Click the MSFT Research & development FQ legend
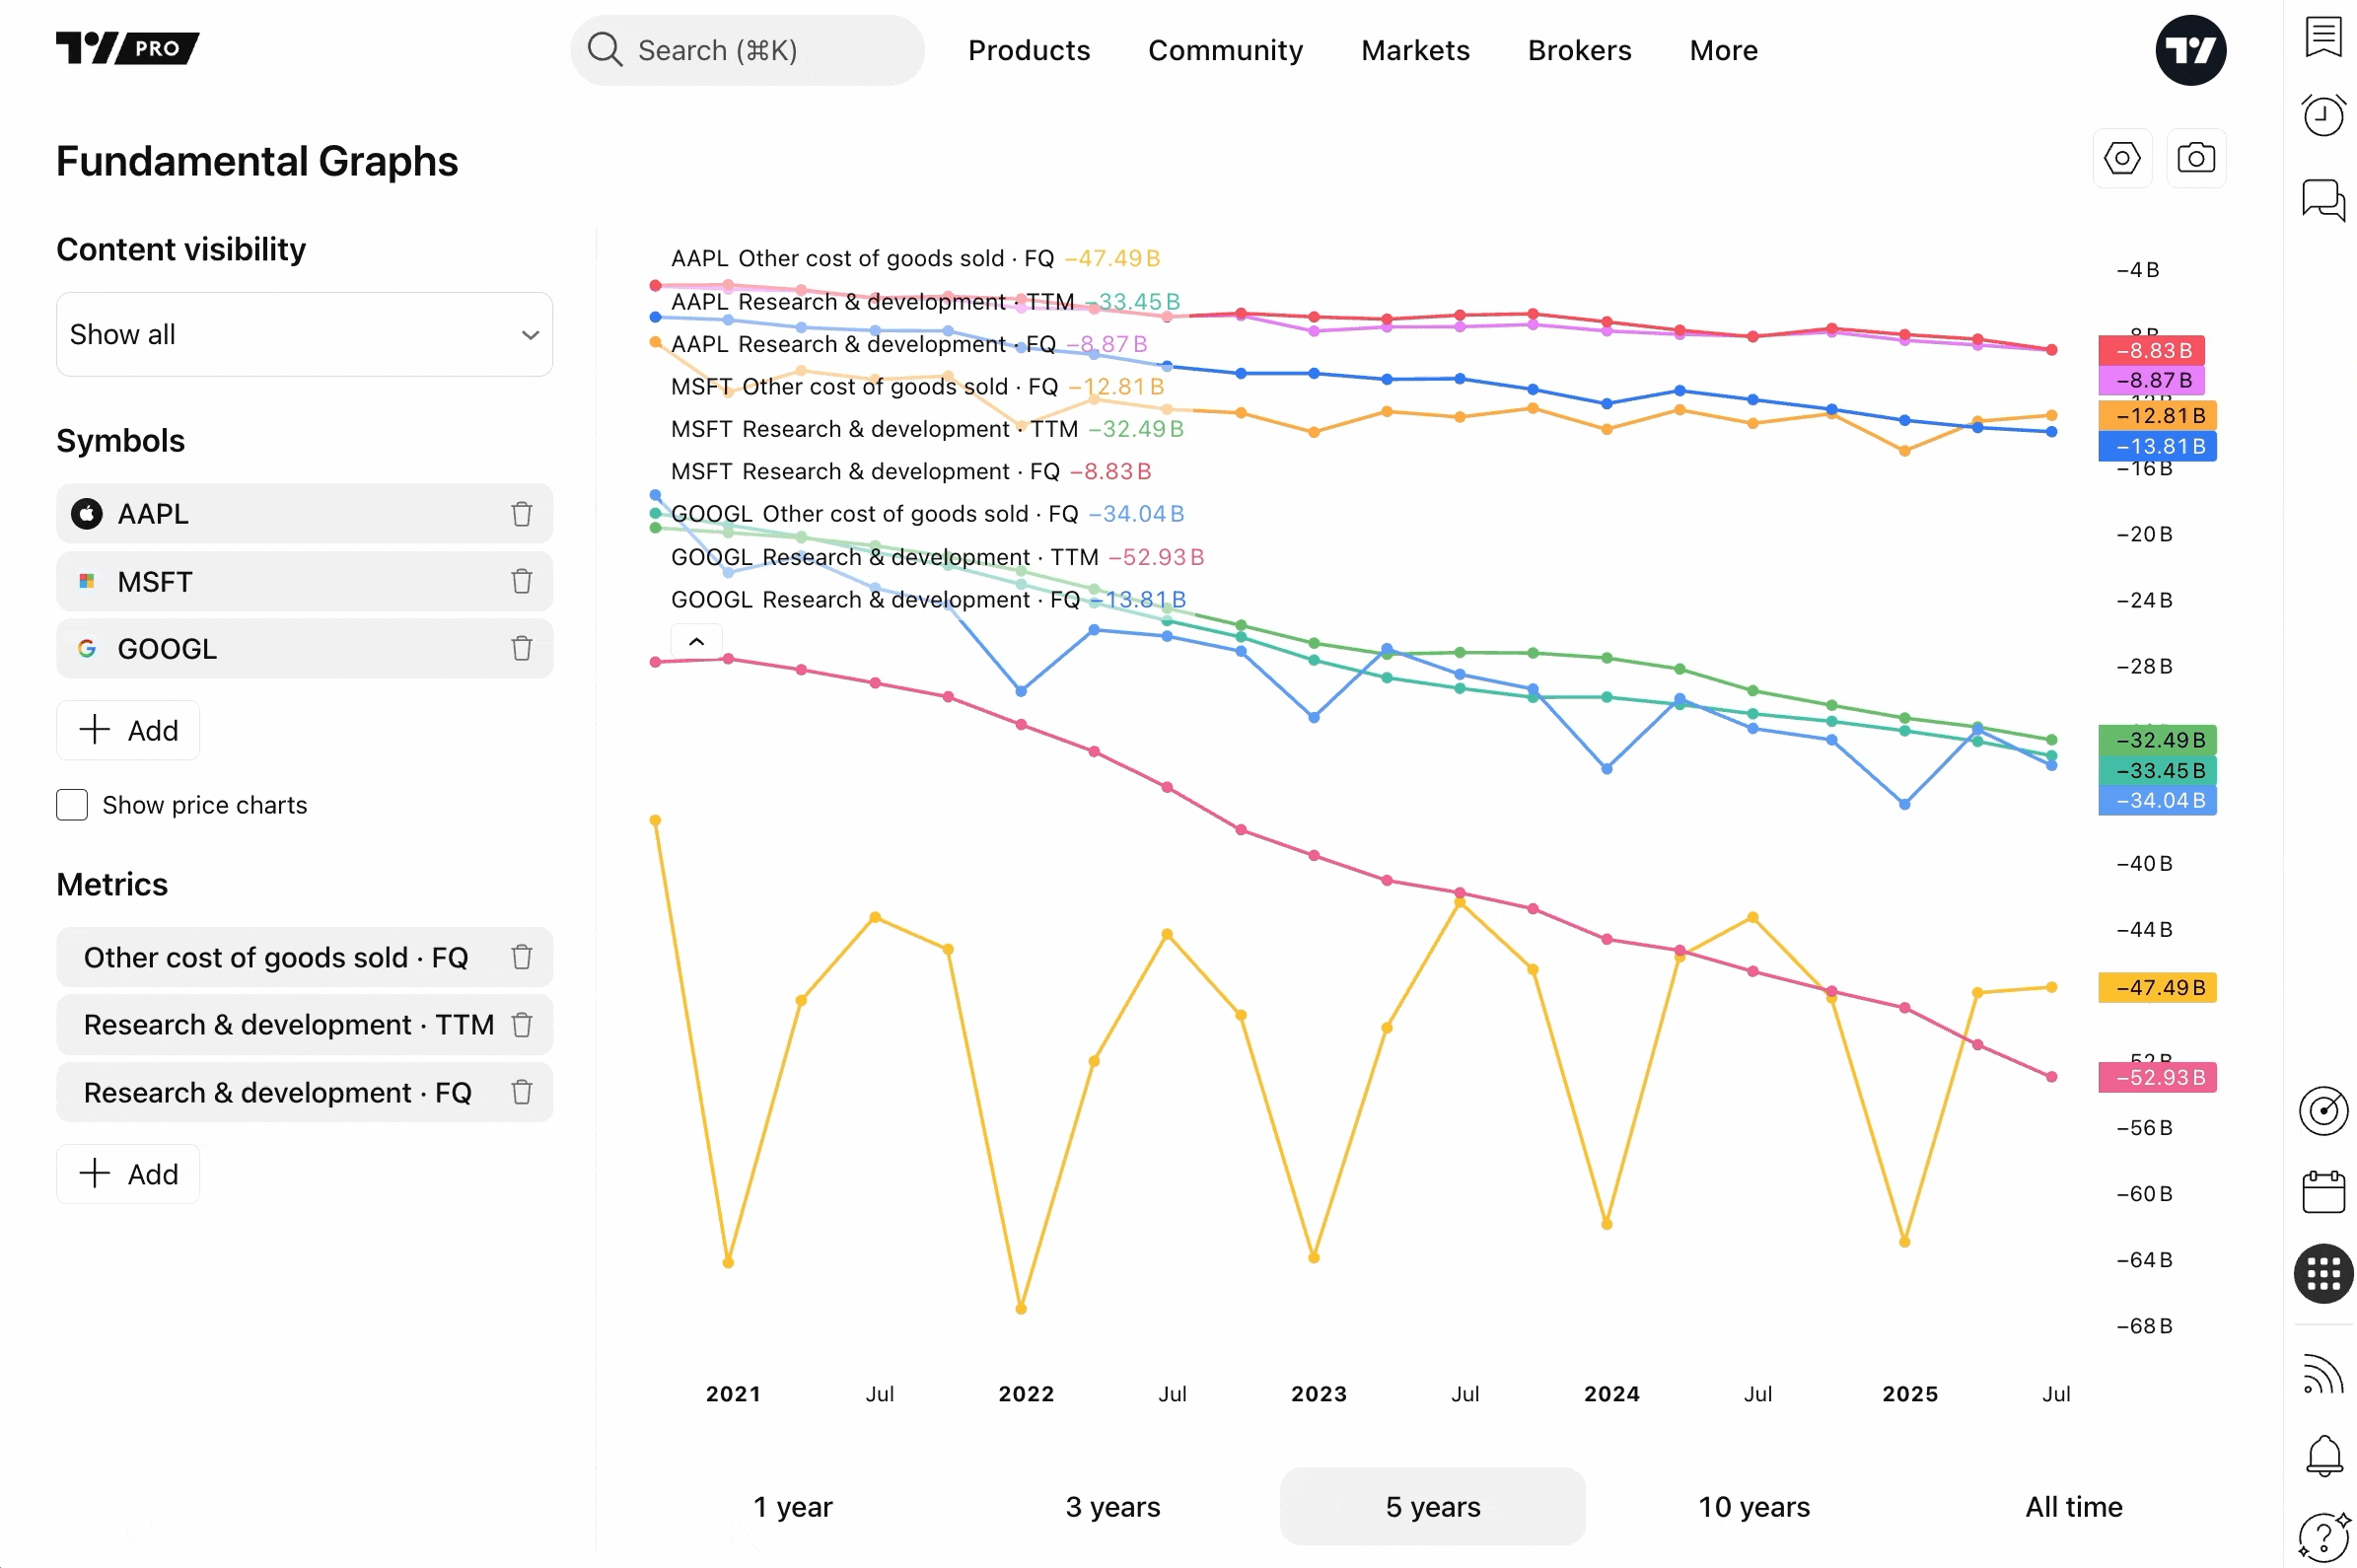2357x1568 pixels. coord(910,471)
